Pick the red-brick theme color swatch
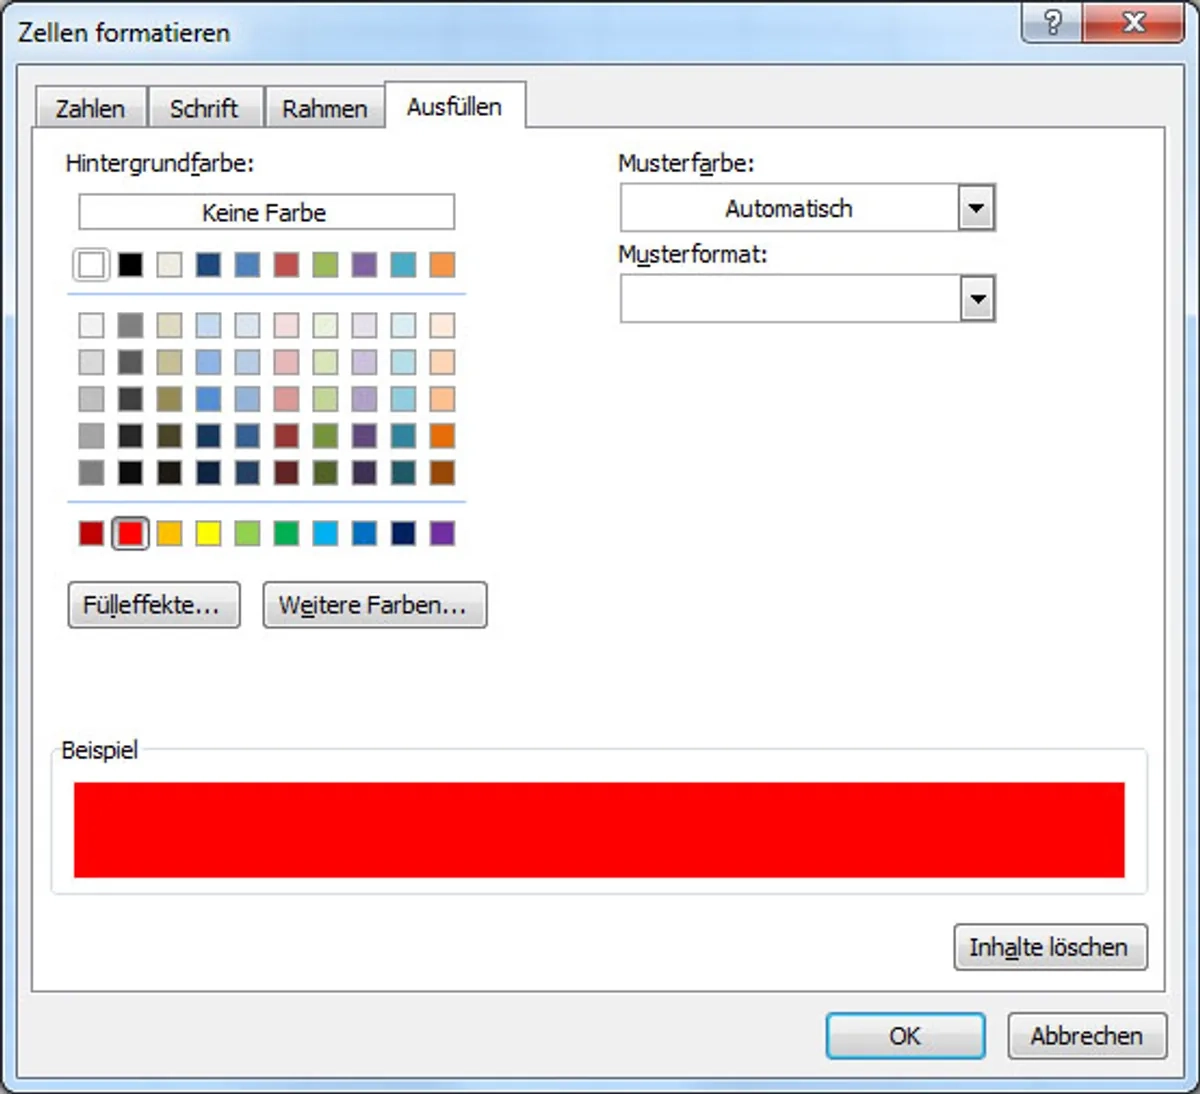1200x1094 pixels. [x=286, y=265]
